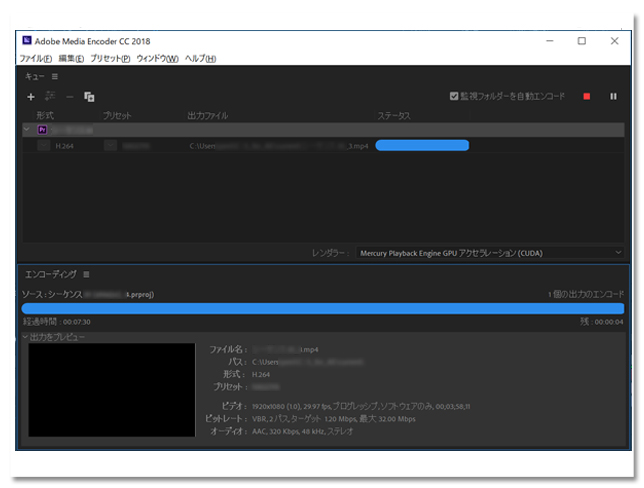Click the ファイル名 .mp4 value
The width and height of the screenshot is (644, 488).
coord(285,350)
